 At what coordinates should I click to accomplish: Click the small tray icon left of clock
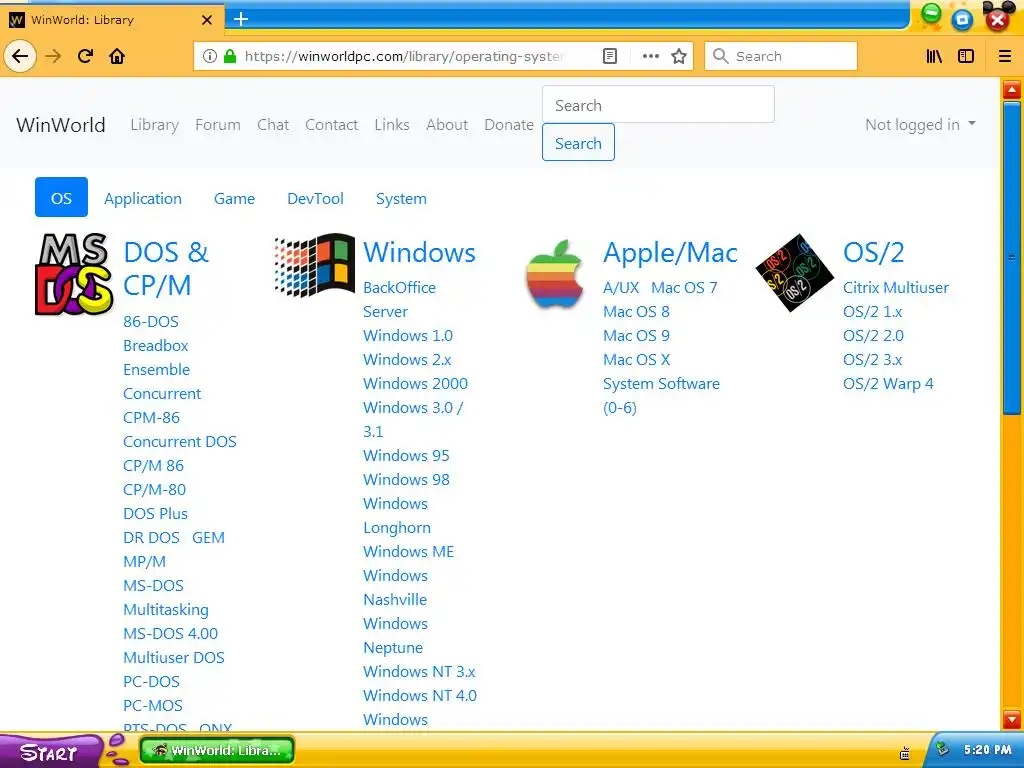tap(904, 754)
